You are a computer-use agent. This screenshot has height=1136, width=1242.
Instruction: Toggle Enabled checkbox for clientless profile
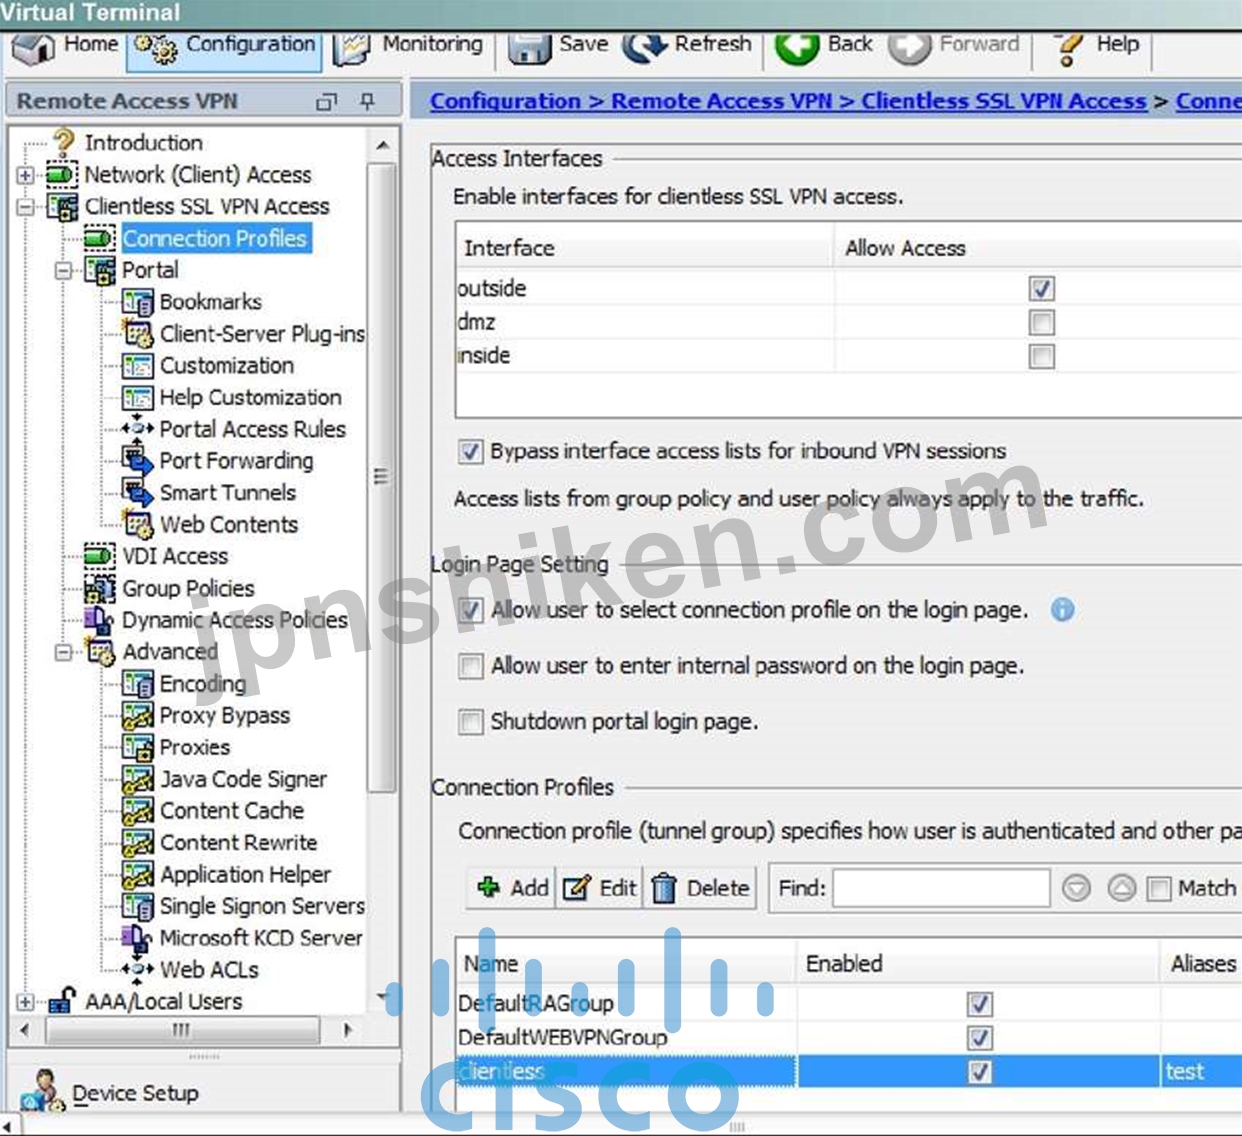tap(980, 1072)
